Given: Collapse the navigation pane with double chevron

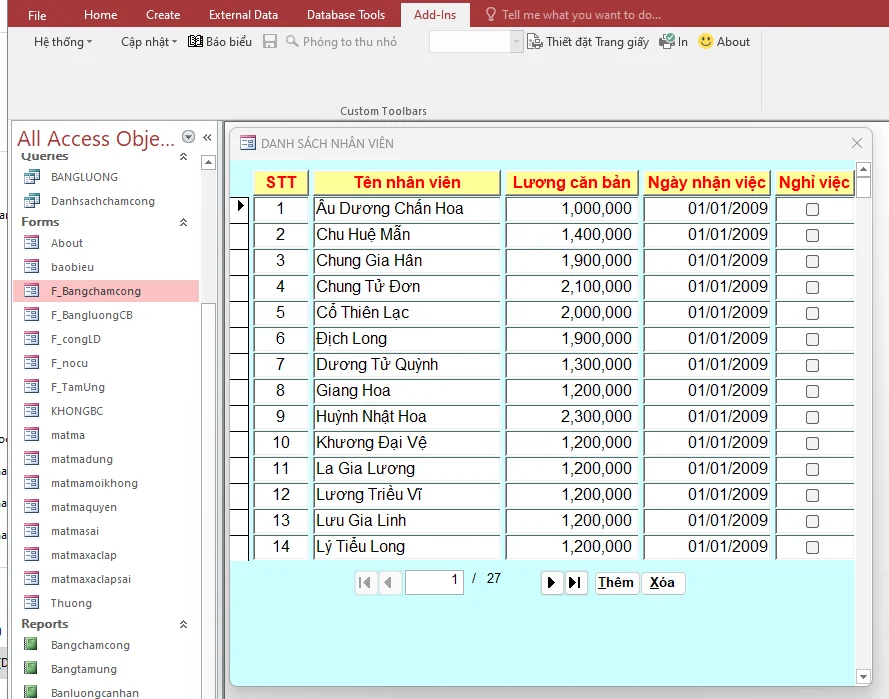Looking at the screenshot, I should pos(207,138).
